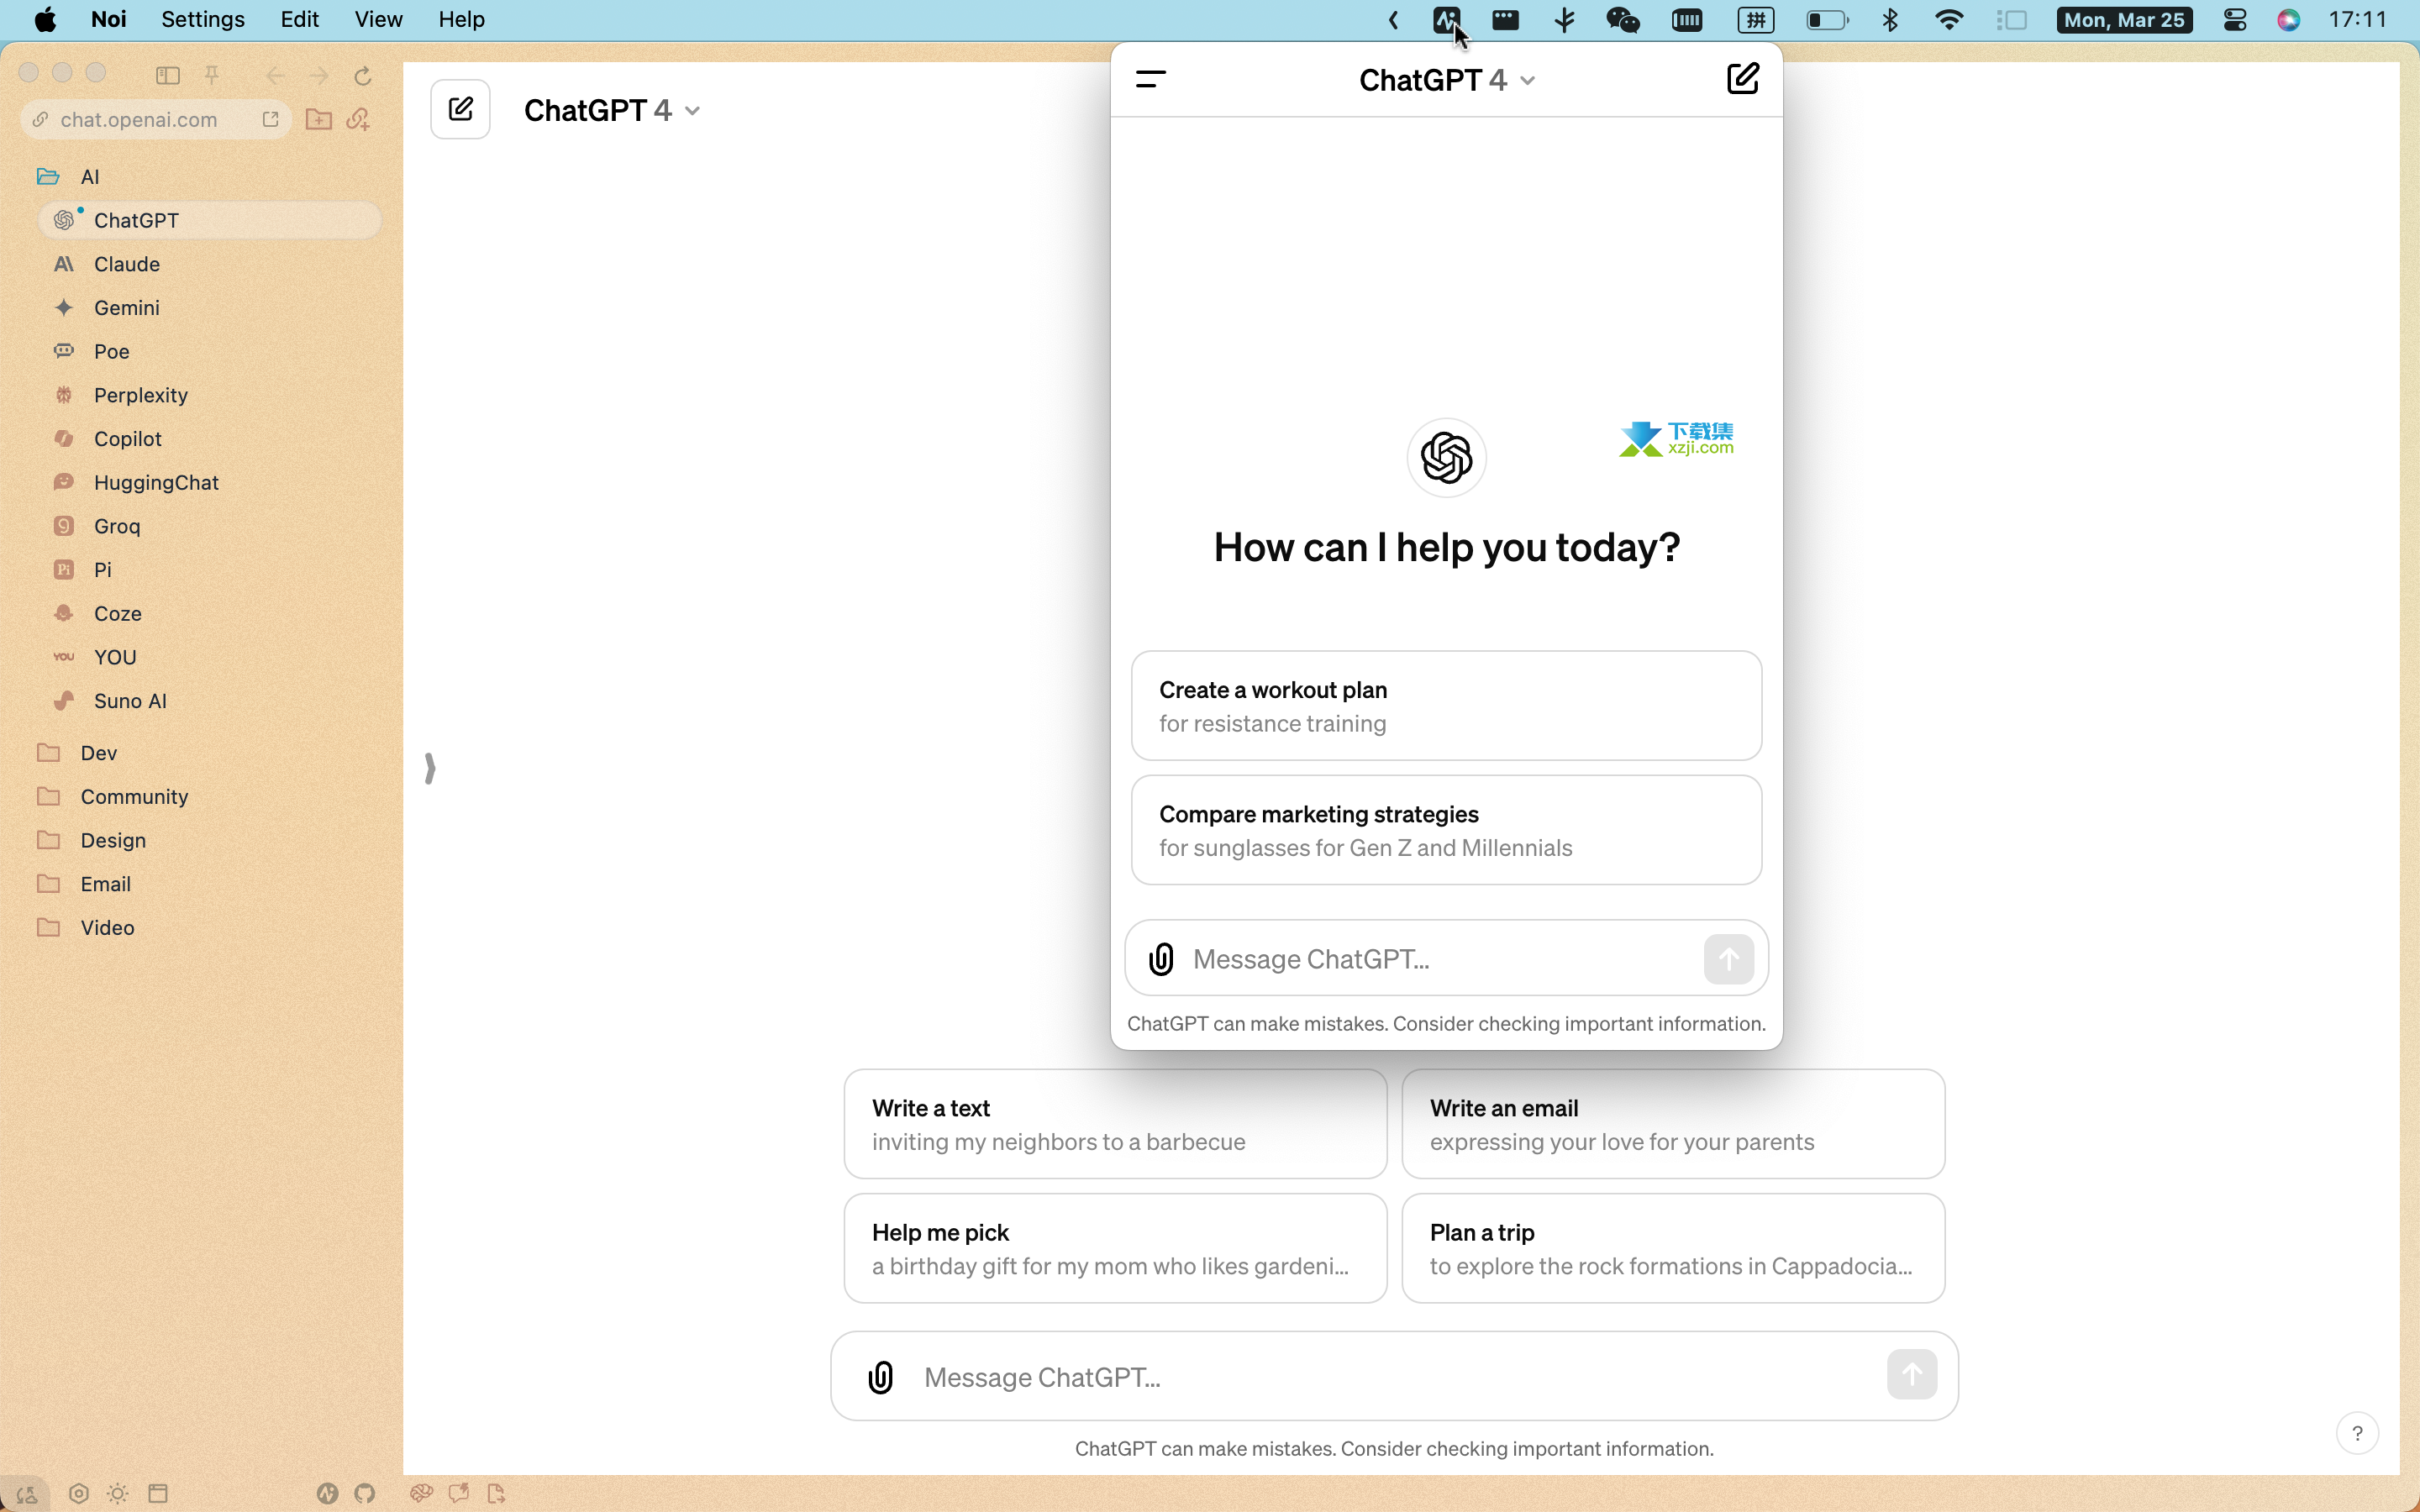Enable the Noi community section toggle
This screenshot has height=1512, width=2420.
point(133,796)
